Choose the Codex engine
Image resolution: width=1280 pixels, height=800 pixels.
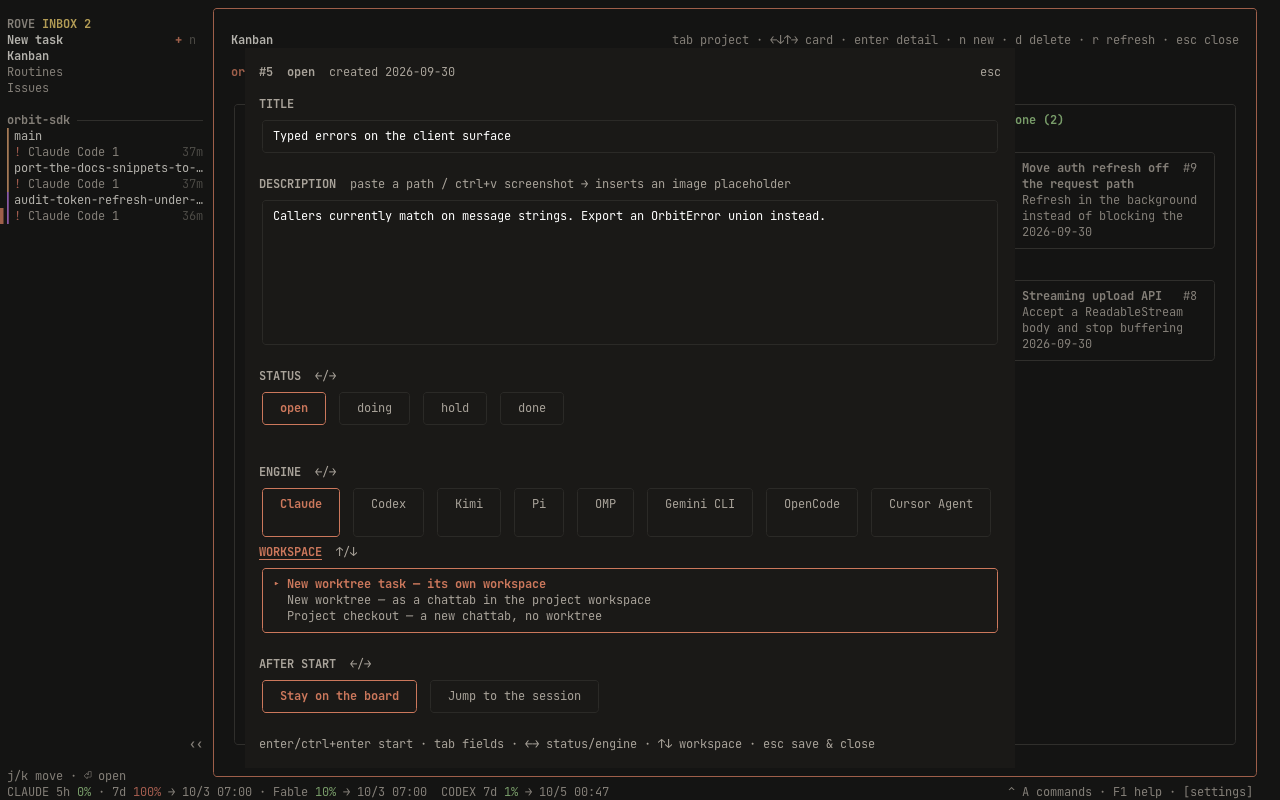[388, 512]
